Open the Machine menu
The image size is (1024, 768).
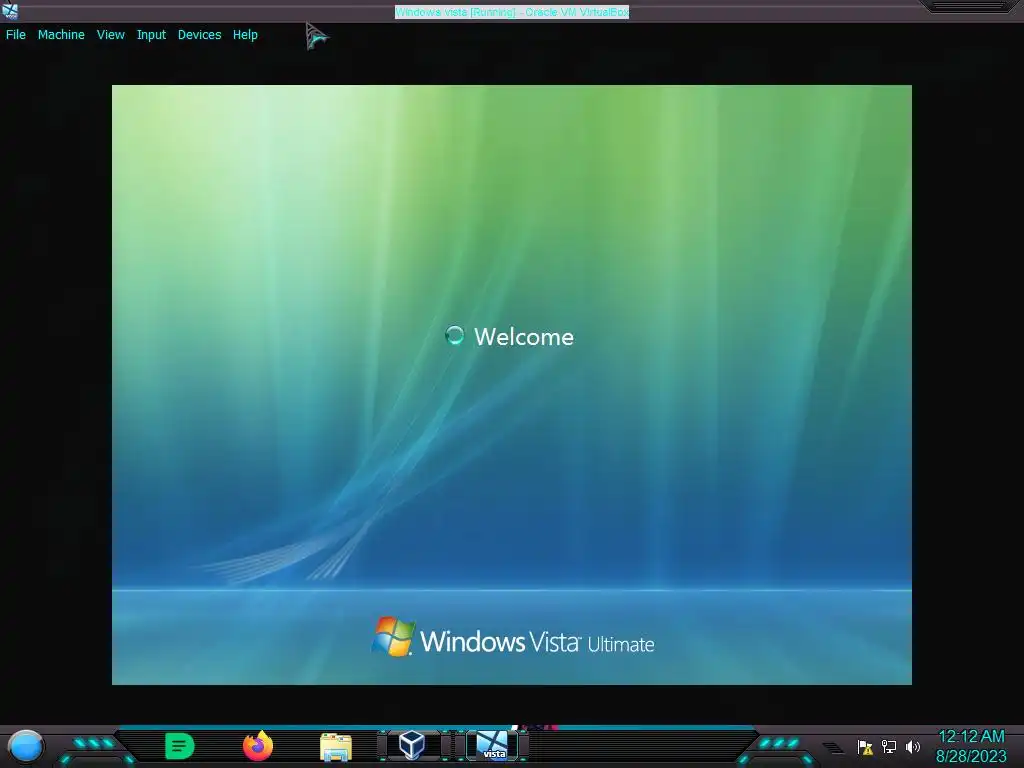61,35
